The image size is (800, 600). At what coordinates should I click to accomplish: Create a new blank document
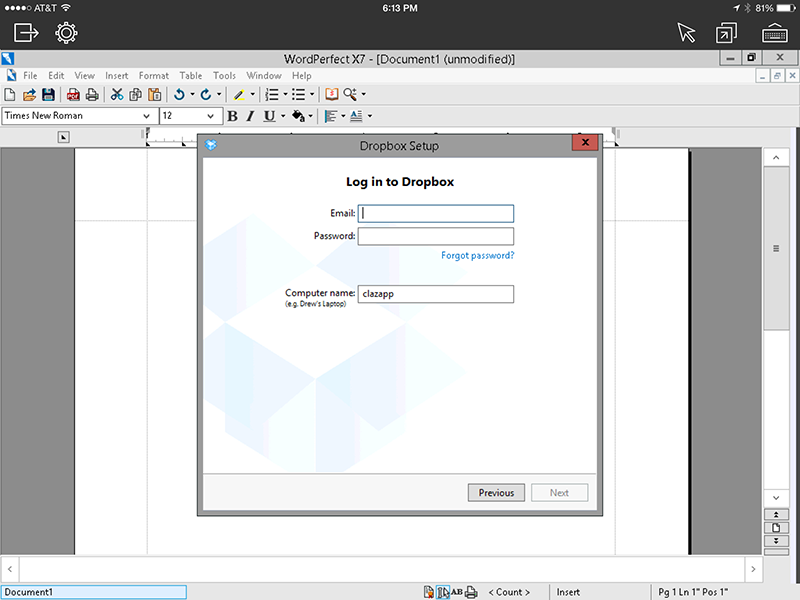pos(10,94)
